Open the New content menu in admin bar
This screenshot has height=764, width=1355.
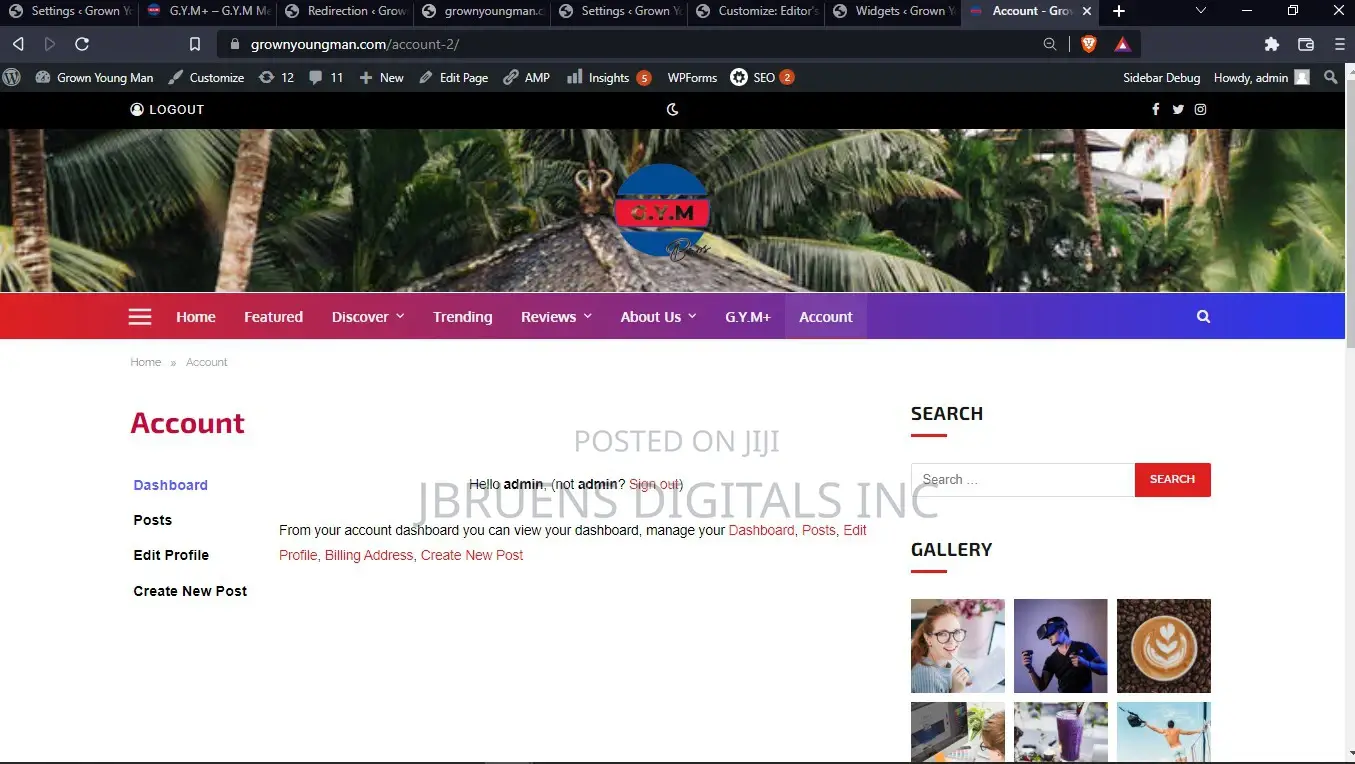(x=381, y=77)
